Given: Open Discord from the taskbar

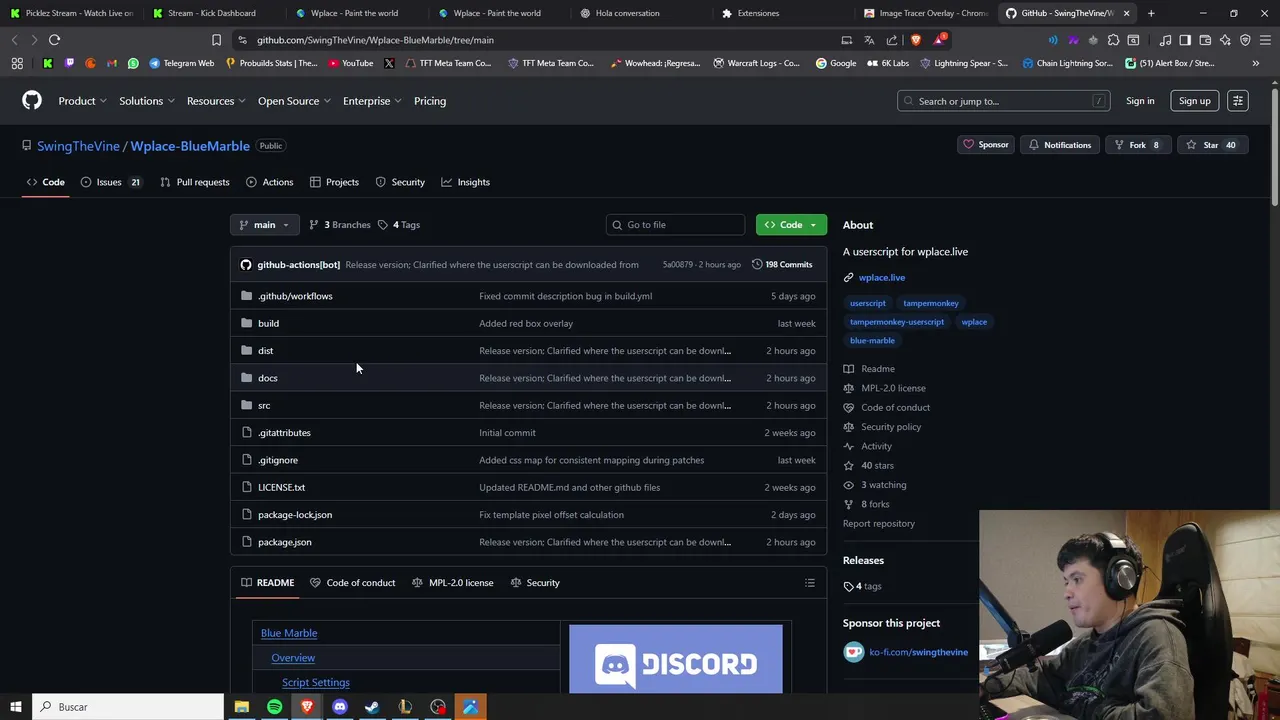Looking at the screenshot, I should pyautogui.click(x=340, y=707).
